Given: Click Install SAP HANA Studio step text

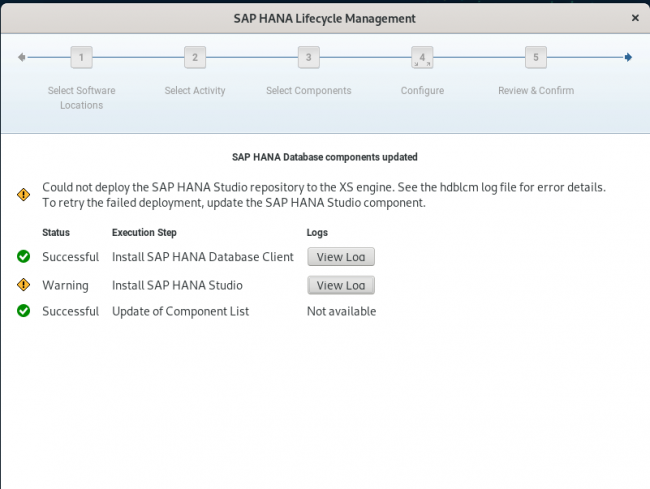Looking at the screenshot, I should coord(177,285).
